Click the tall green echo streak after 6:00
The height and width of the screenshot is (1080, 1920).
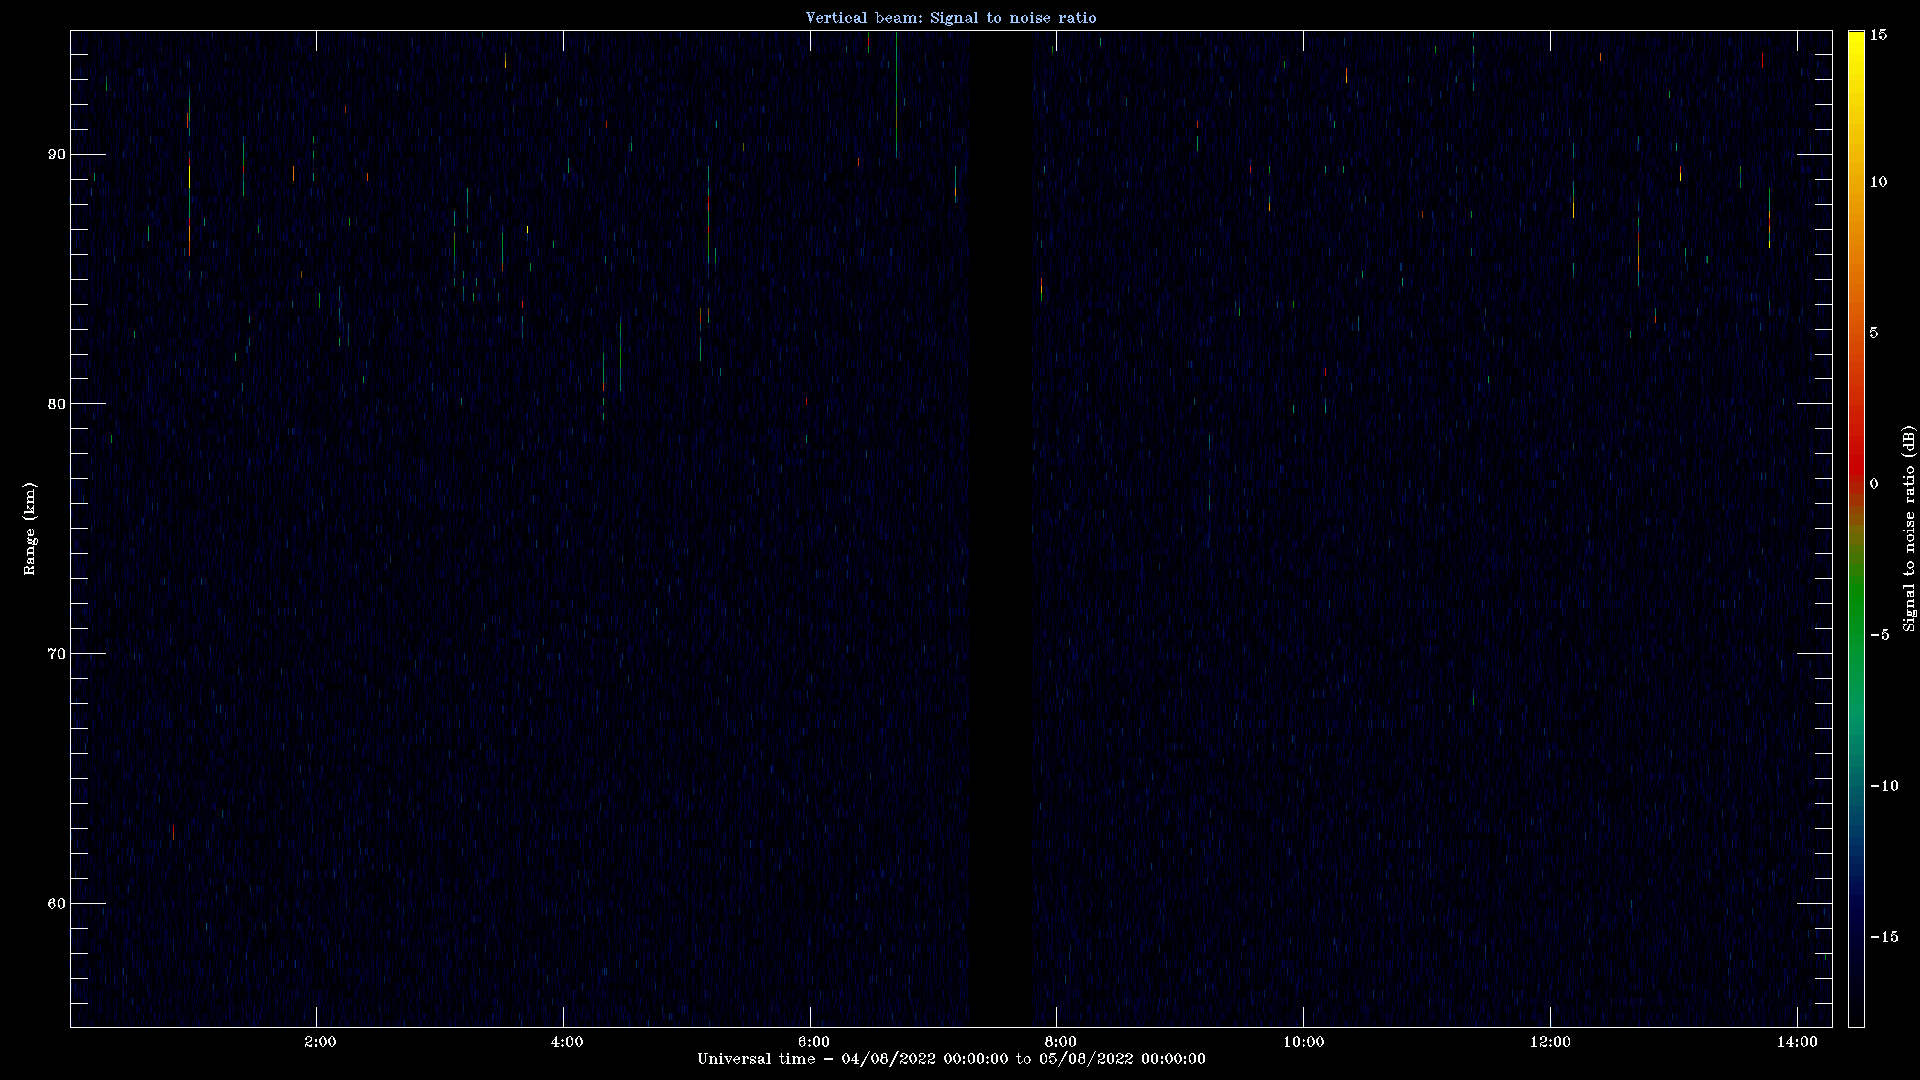click(x=897, y=94)
